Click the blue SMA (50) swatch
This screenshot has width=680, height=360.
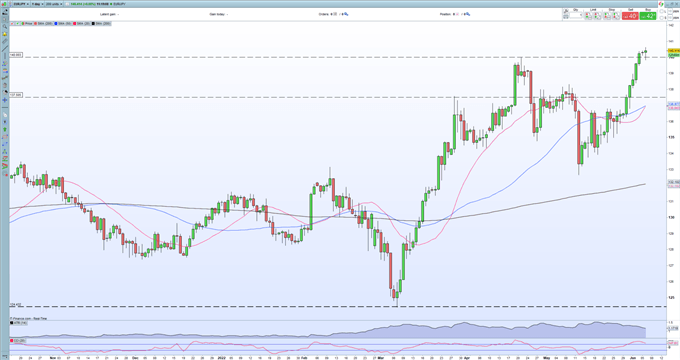[56, 23]
